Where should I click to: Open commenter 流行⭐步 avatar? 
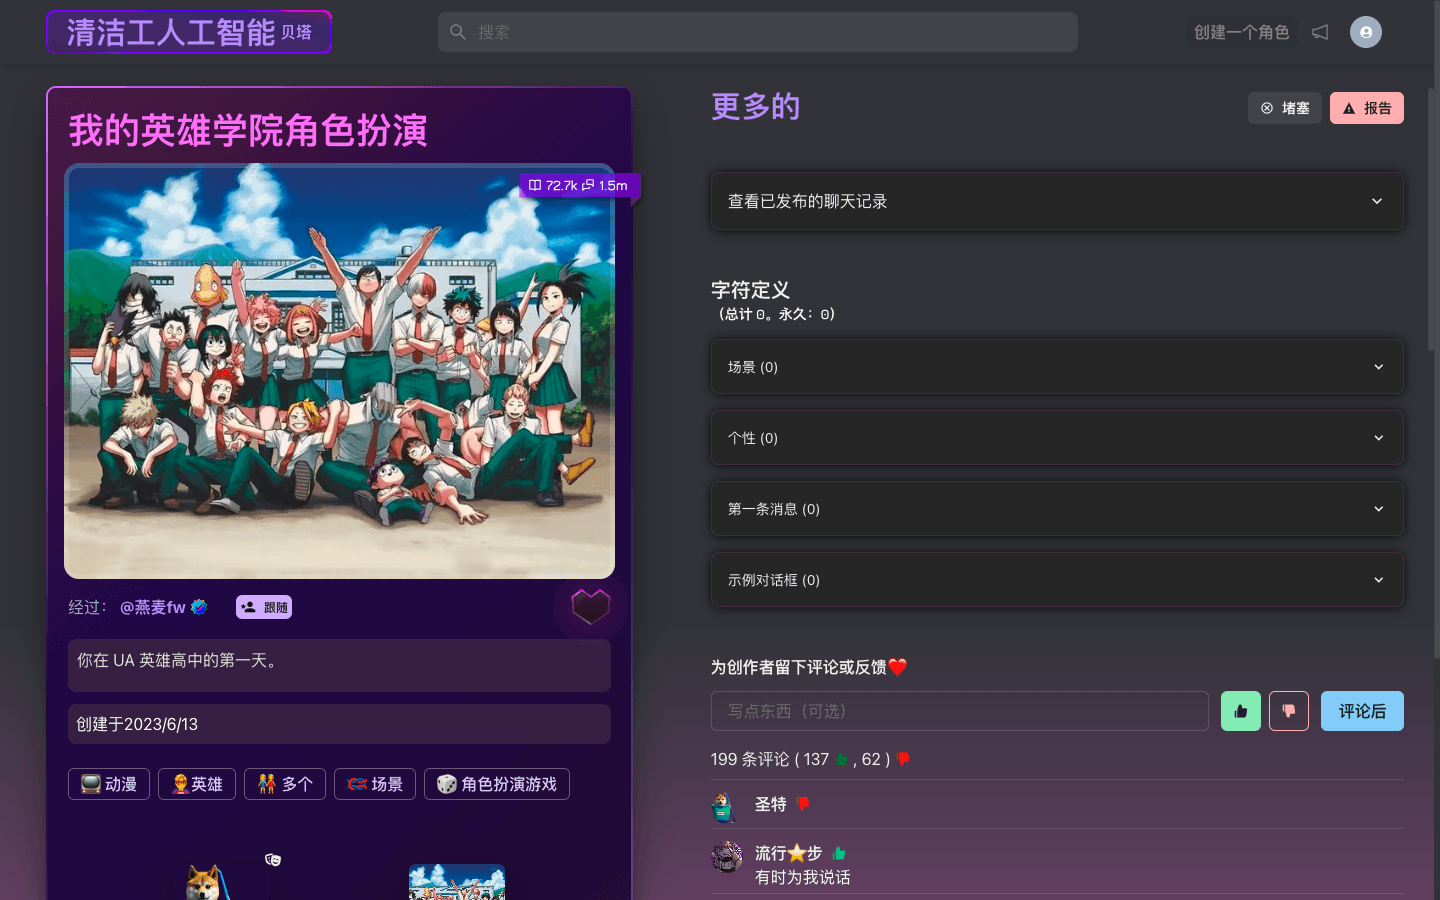click(x=727, y=856)
